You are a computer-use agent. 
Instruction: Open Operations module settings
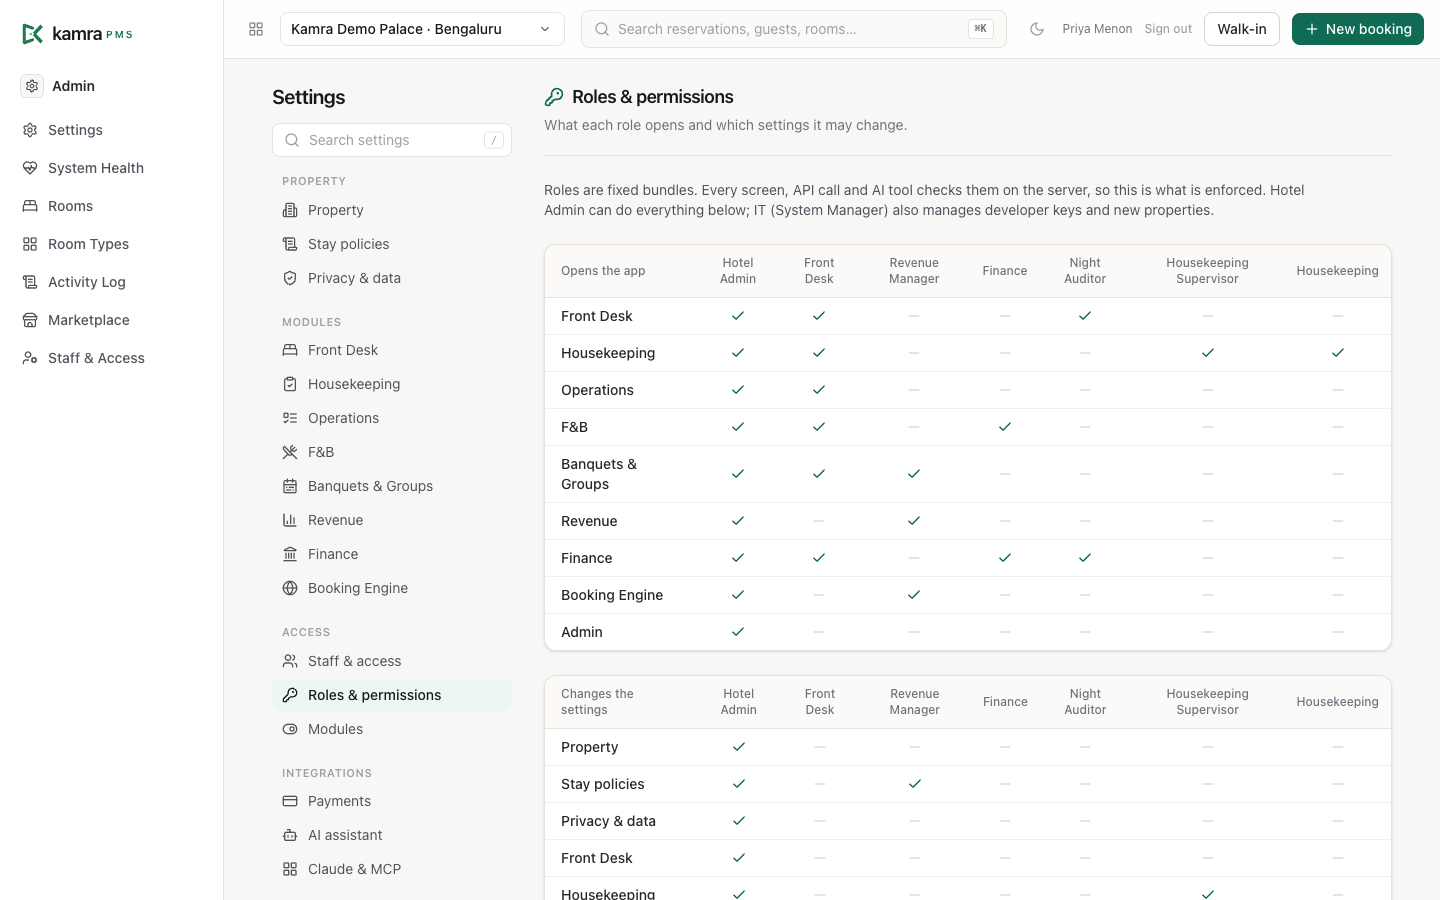point(392,418)
